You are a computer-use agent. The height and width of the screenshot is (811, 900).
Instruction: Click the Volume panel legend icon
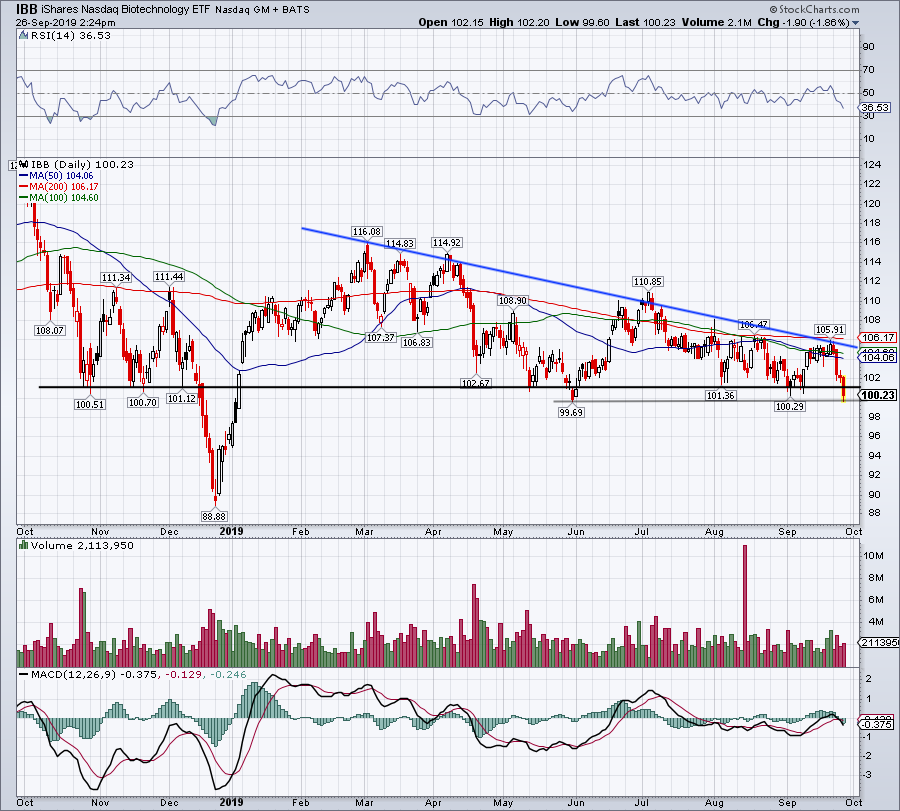pos(23,545)
